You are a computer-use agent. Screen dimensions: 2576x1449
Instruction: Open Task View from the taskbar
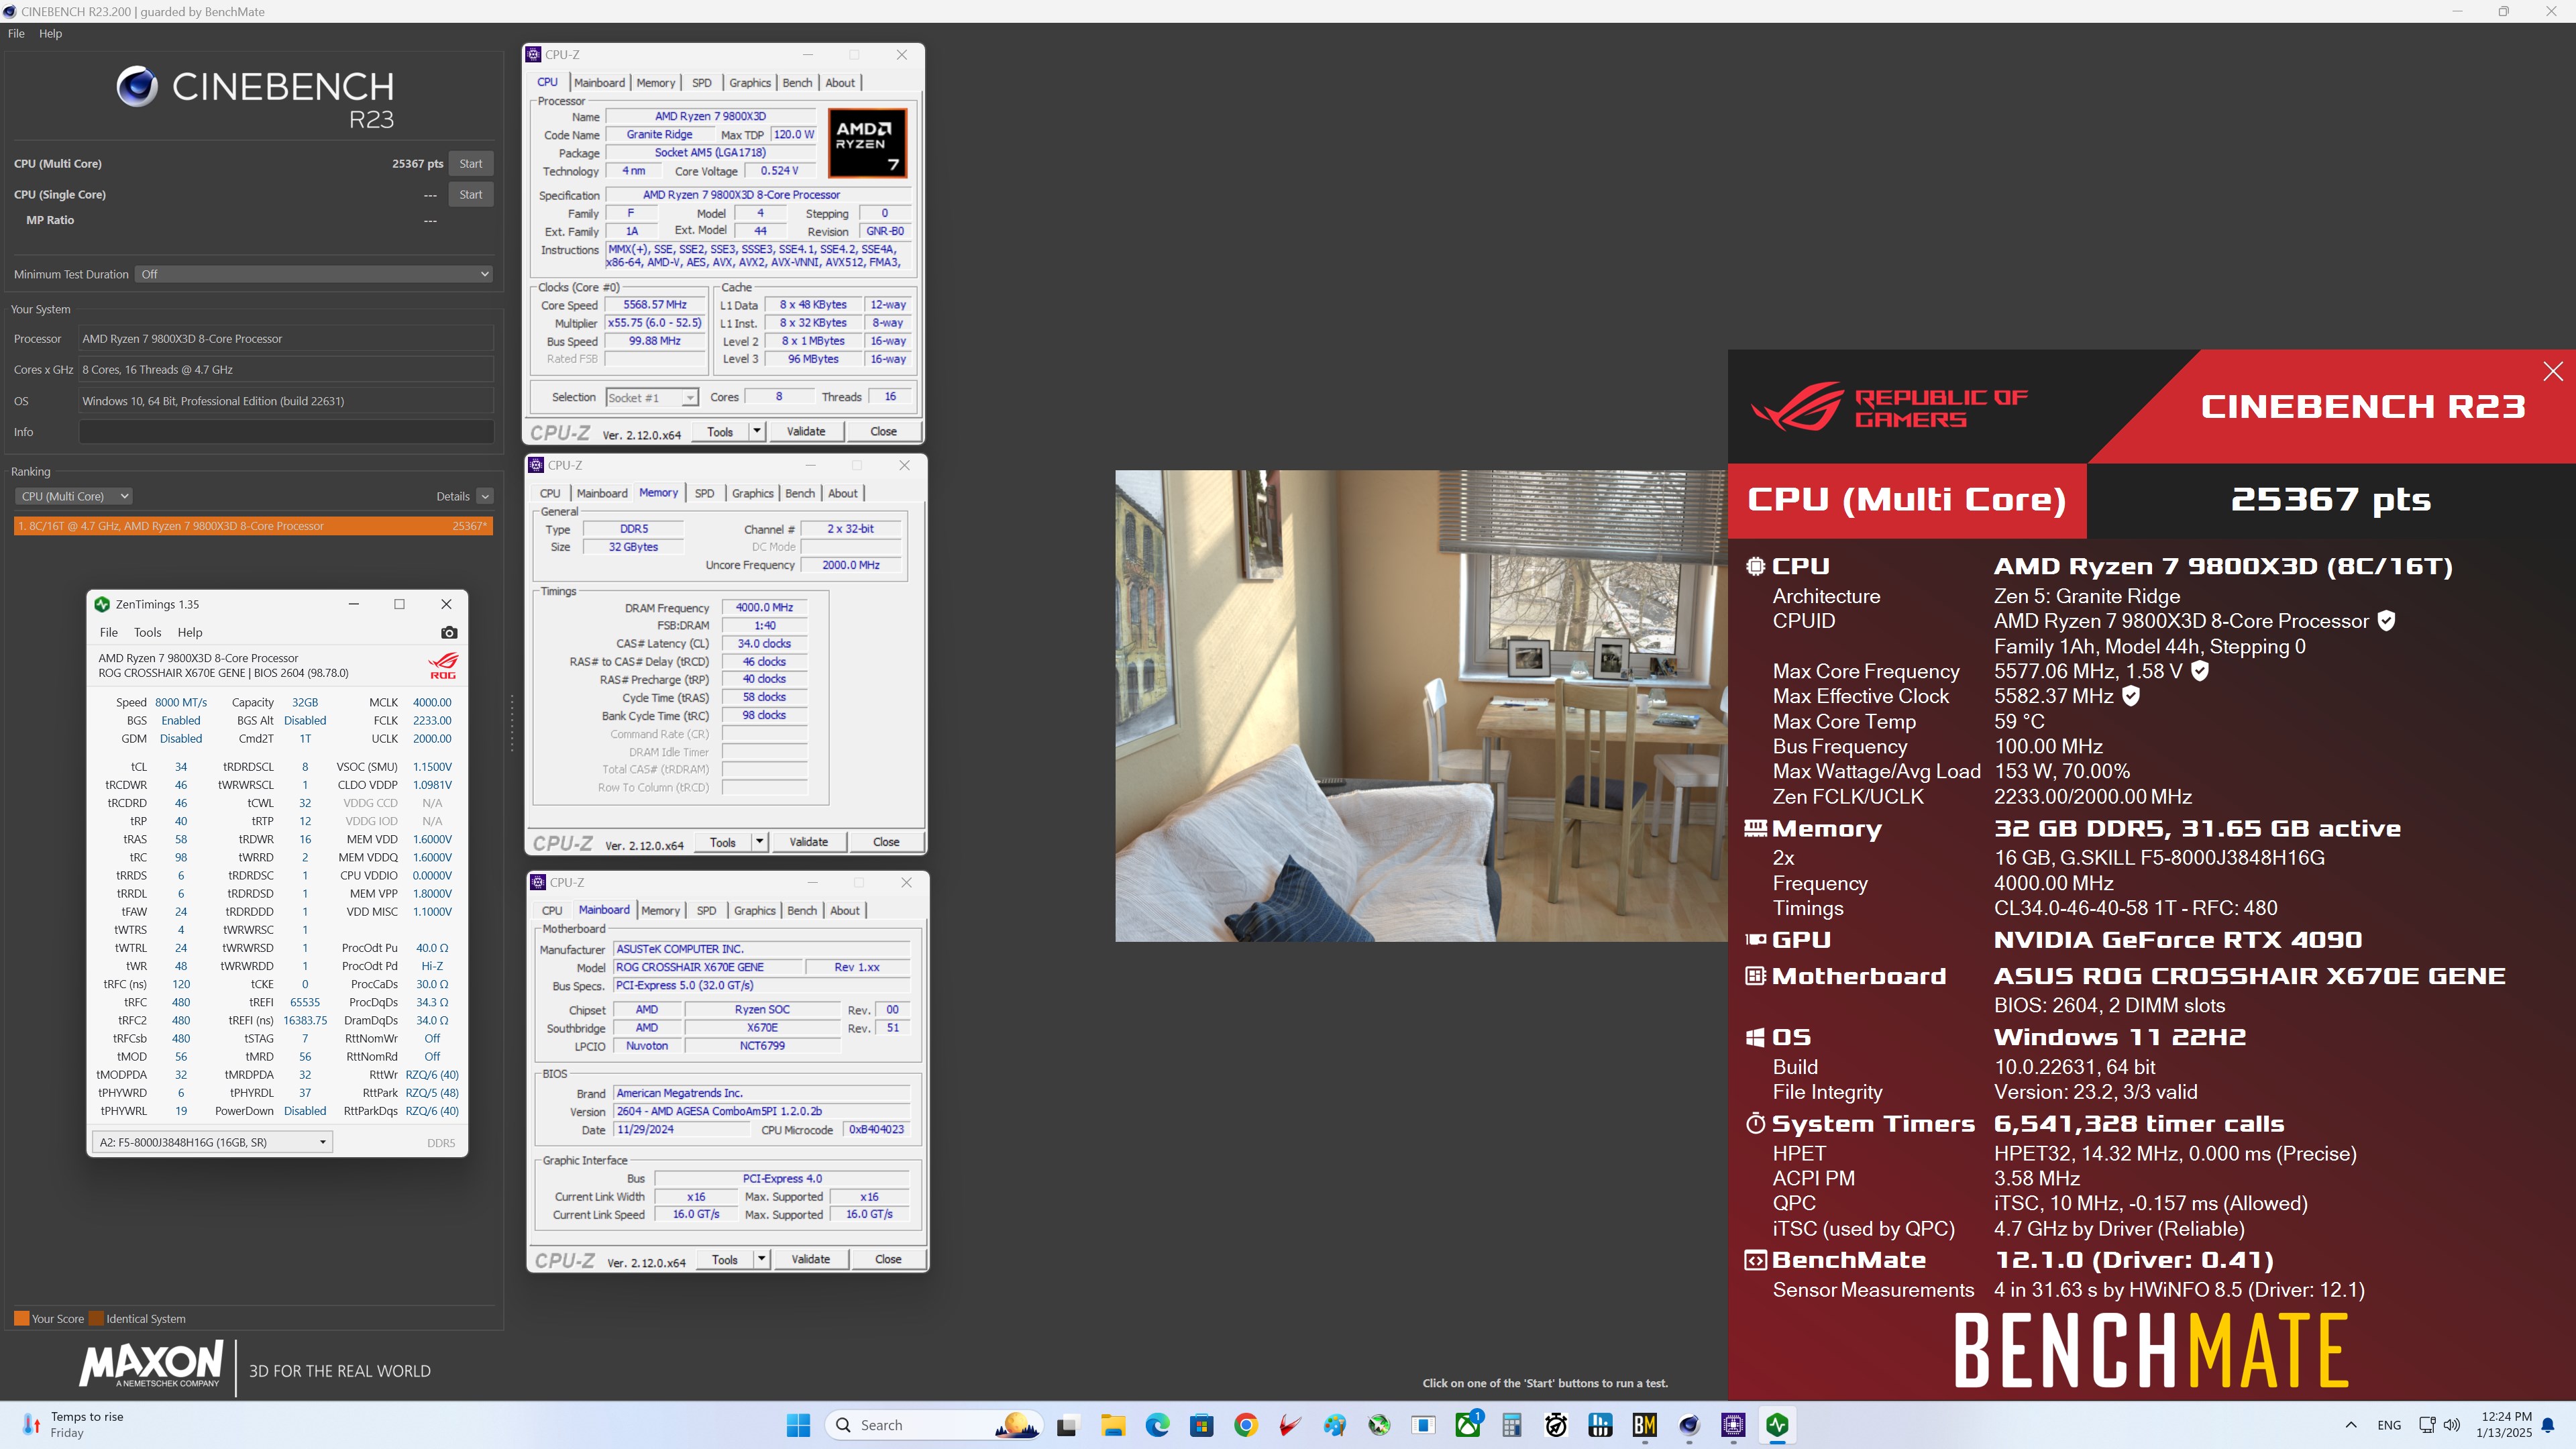1067,1425
